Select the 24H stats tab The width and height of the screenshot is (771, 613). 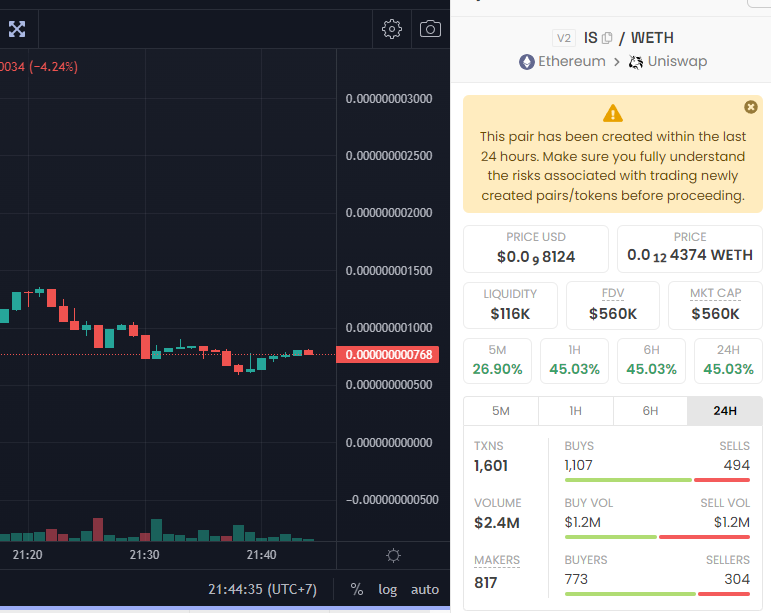pyautogui.click(x=725, y=411)
